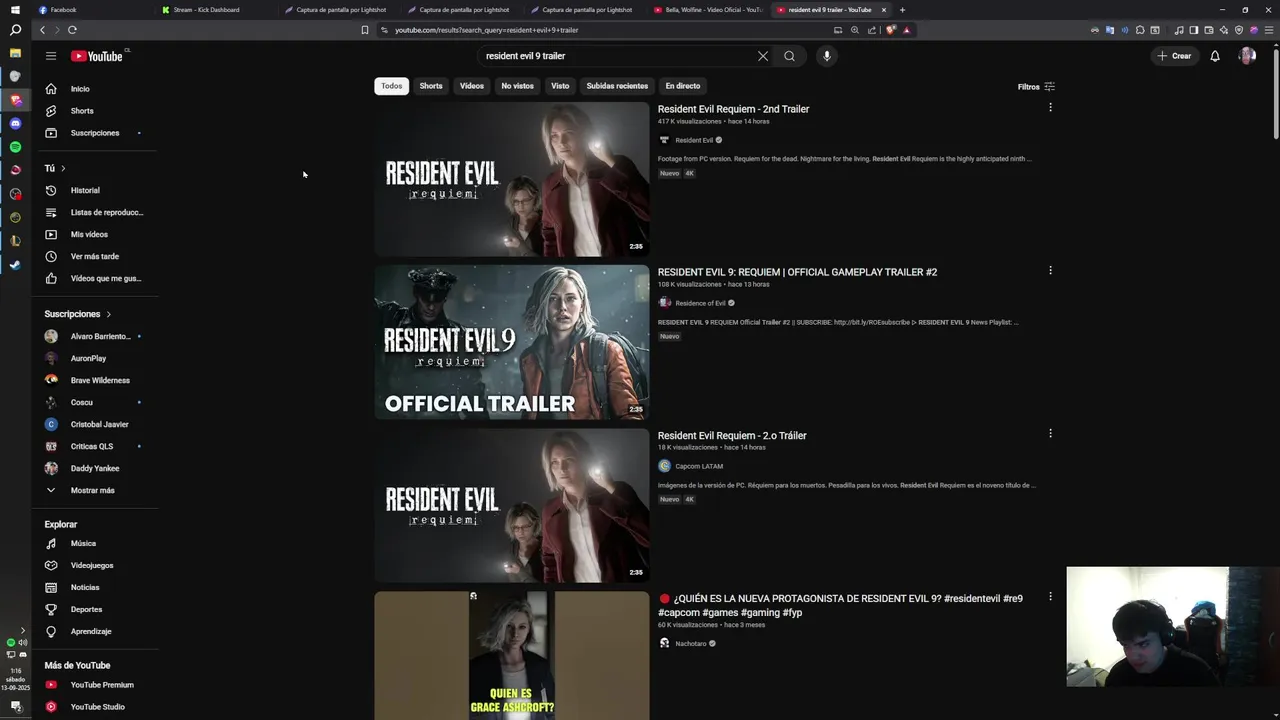This screenshot has width=1280, height=720.
Task: Open the YouTube guide hamburger menu
Action: [51, 56]
